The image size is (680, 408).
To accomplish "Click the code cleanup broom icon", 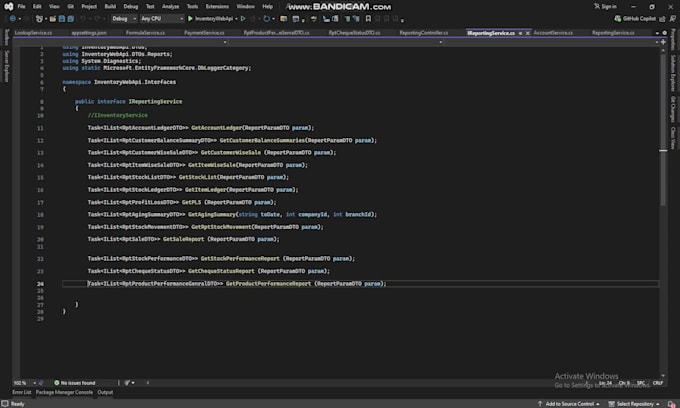I will [x=127, y=383].
